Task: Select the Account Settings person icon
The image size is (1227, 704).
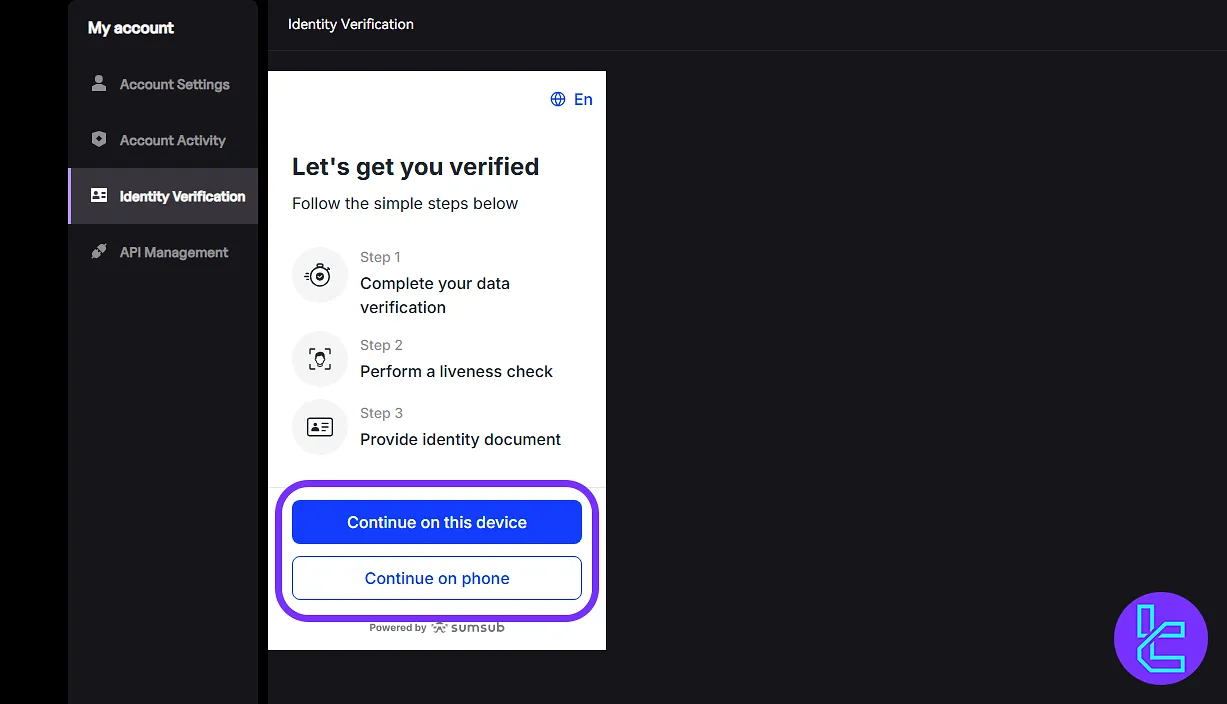Action: [98, 84]
